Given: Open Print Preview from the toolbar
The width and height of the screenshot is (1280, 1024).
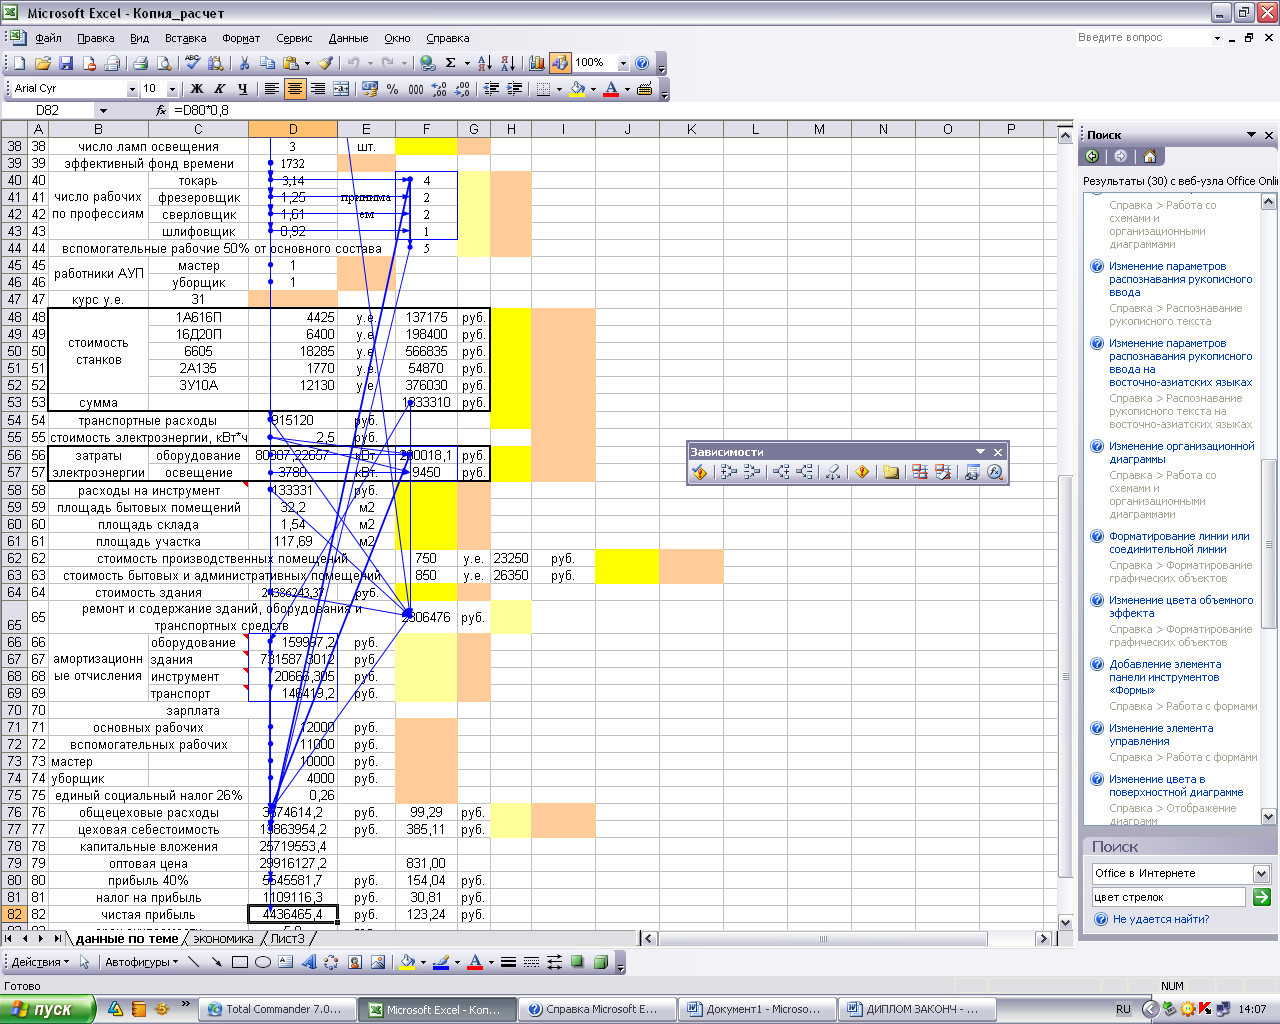Looking at the screenshot, I should tap(163, 63).
